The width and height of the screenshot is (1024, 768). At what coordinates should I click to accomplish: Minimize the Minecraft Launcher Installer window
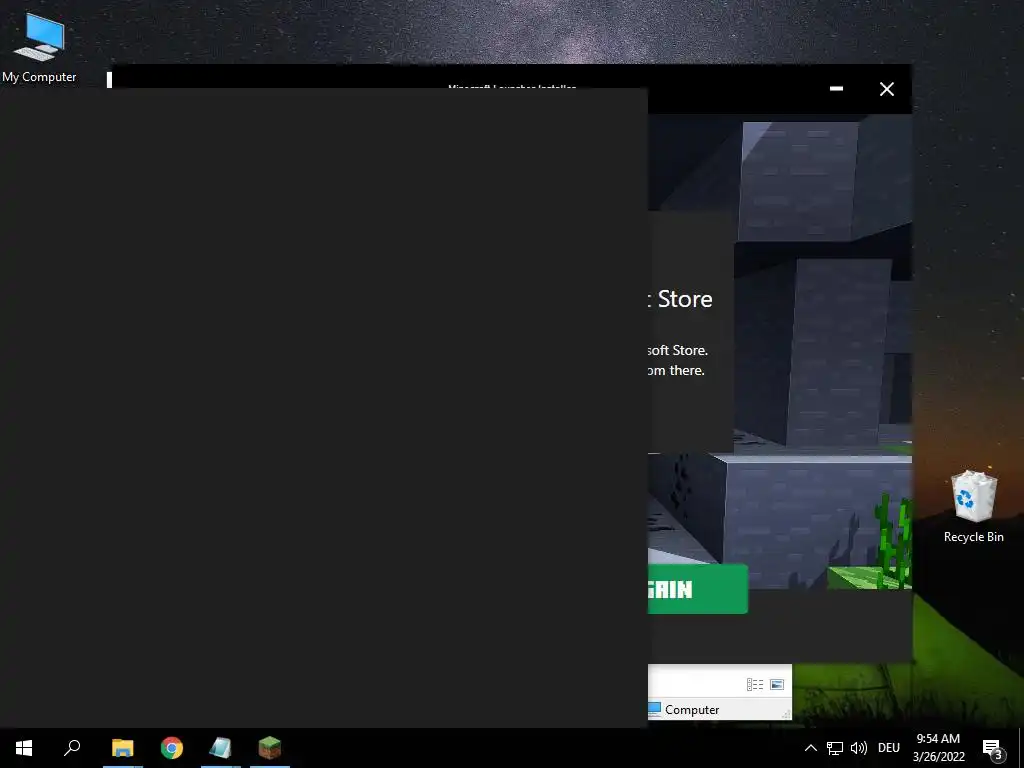tap(836, 89)
